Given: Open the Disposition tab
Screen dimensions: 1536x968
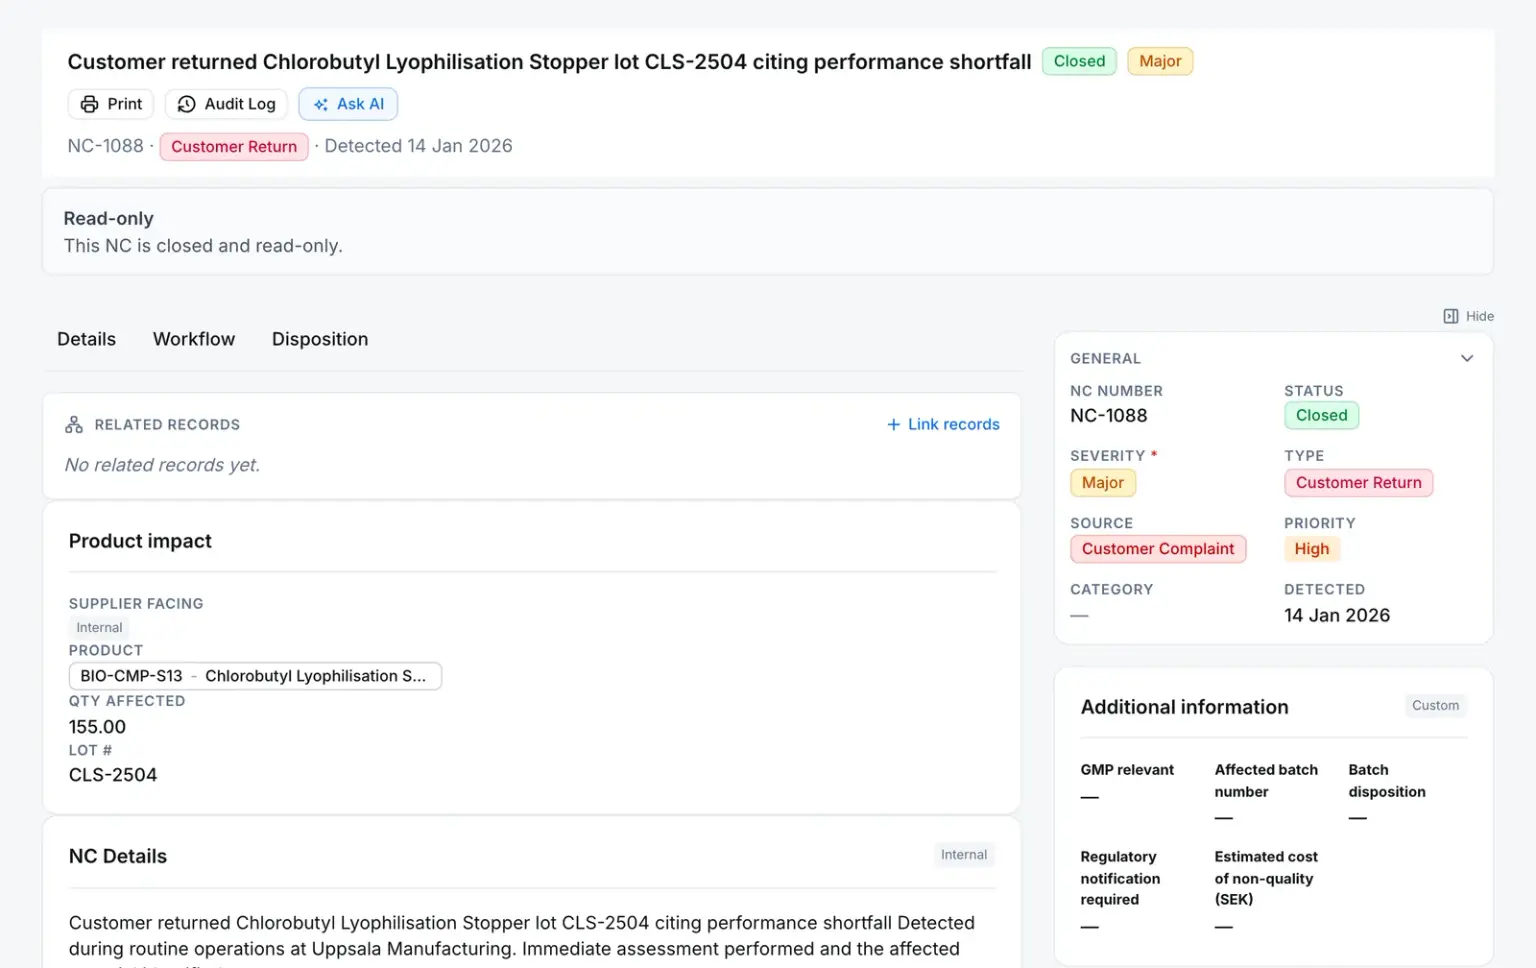Looking at the screenshot, I should 320,339.
